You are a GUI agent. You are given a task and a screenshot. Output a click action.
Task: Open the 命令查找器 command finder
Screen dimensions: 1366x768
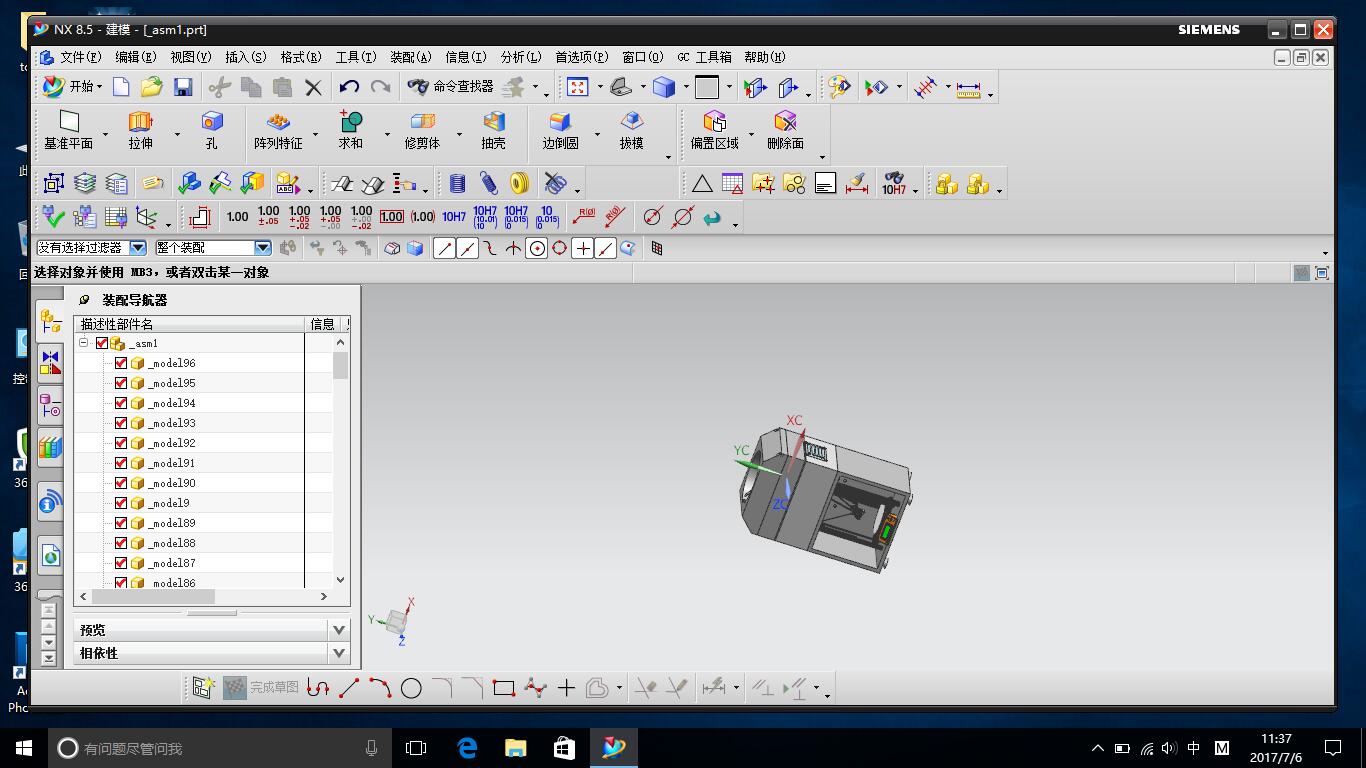(x=450, y=87)
